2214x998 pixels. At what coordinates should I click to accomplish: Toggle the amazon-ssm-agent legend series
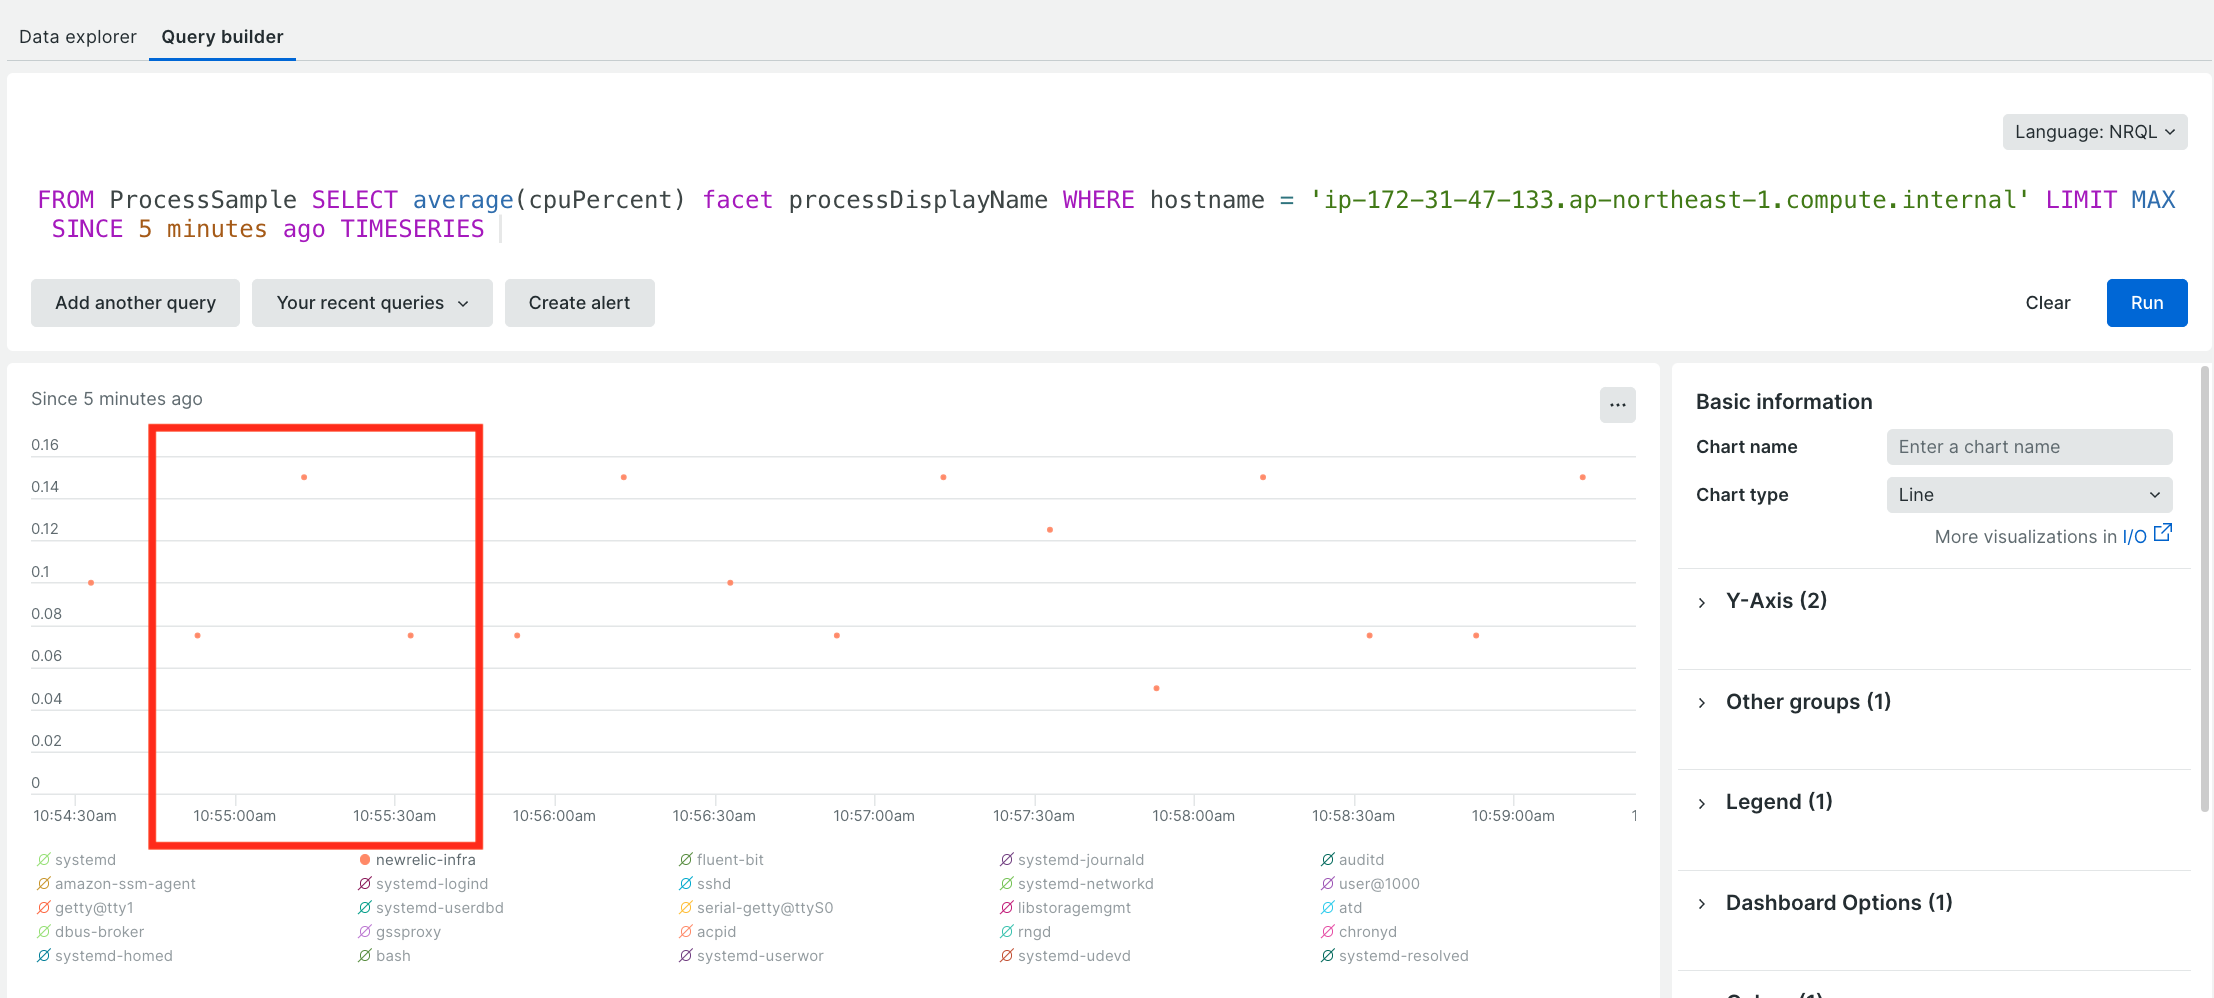[x=117, y=884]
